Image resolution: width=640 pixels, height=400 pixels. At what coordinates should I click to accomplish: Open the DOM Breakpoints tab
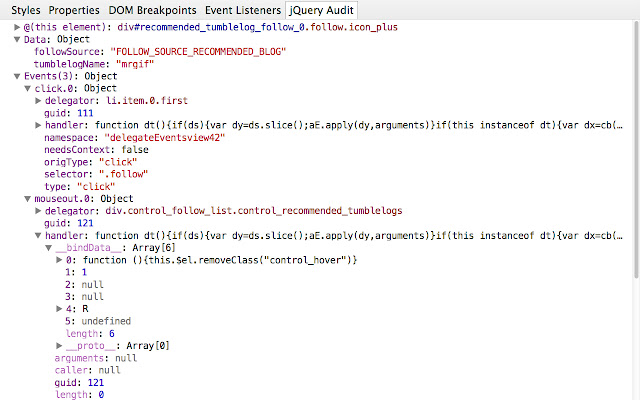(x=152, y=10)
